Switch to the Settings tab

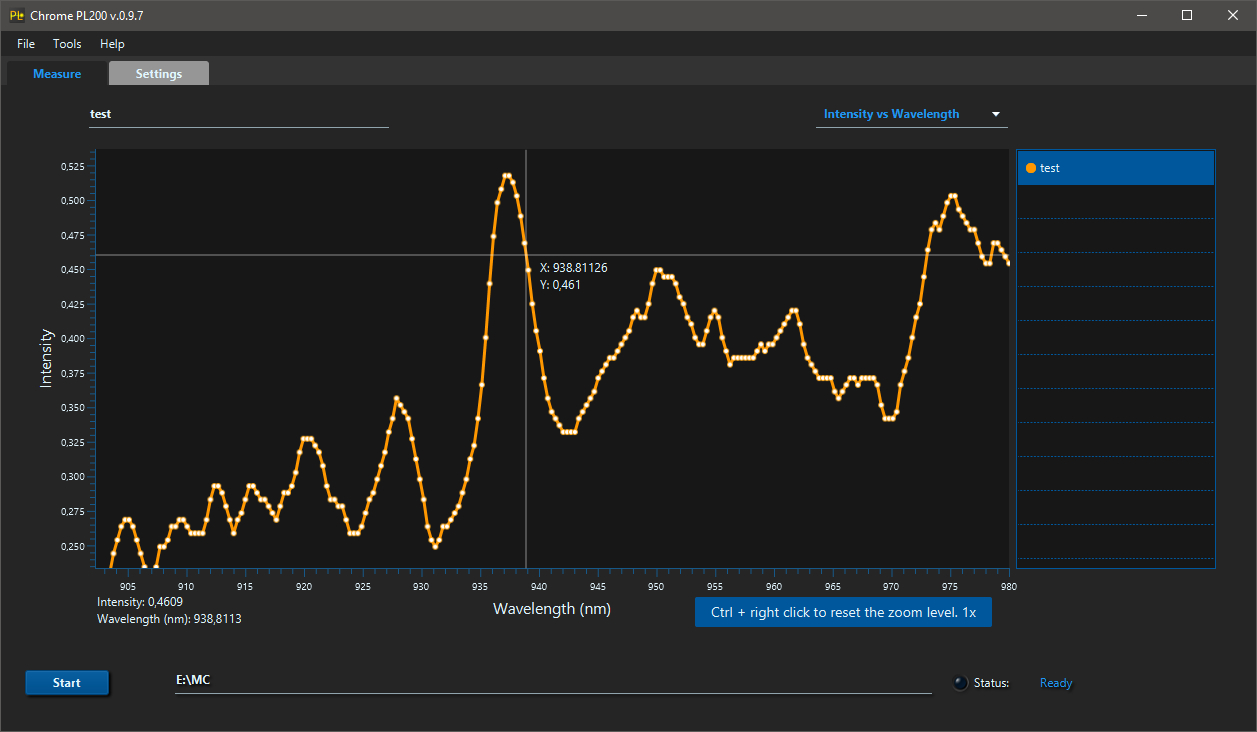[159, 73]
